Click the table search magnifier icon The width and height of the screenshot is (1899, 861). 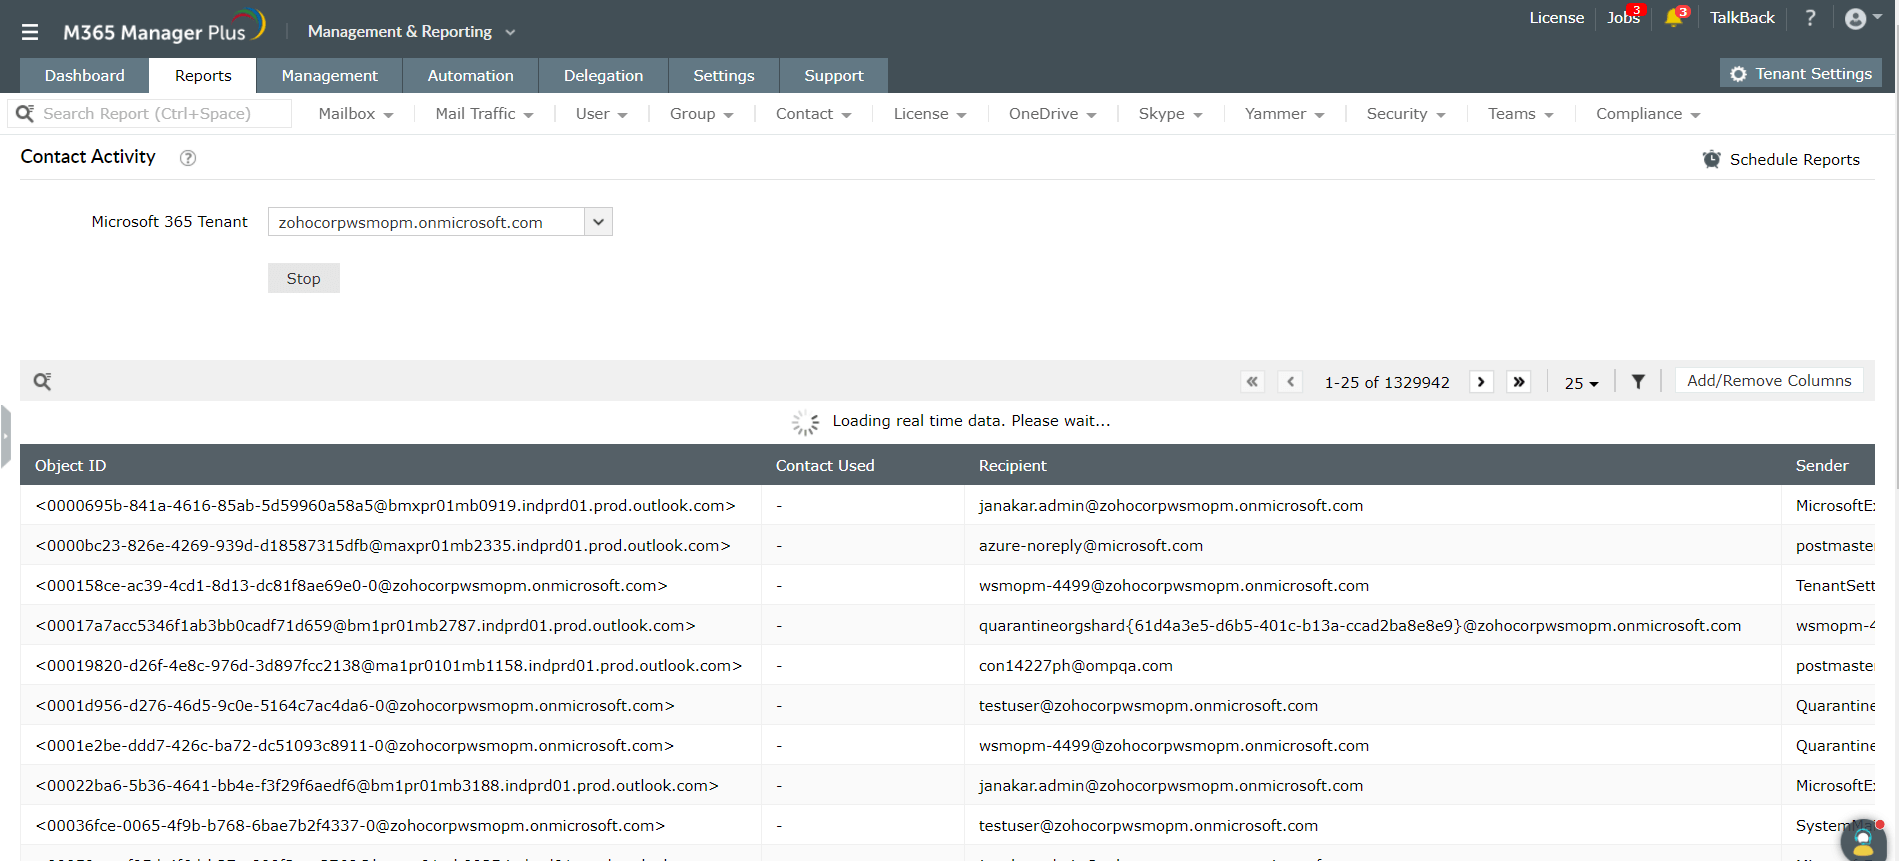pos(42,381)
